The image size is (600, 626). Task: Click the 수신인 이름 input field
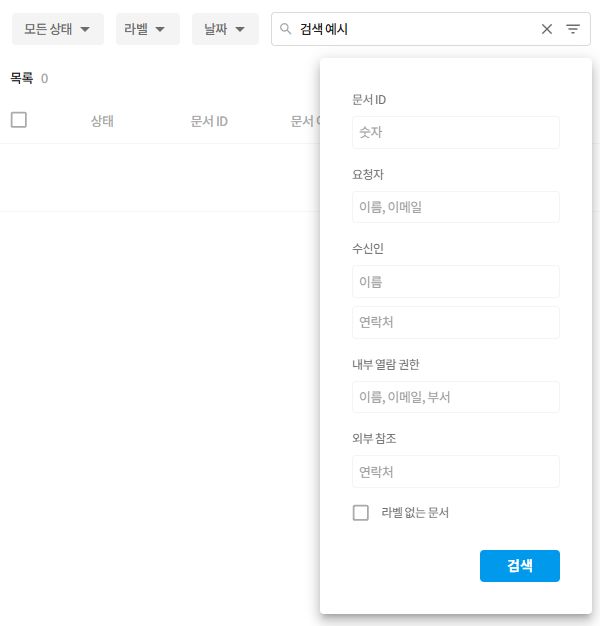(455, 281)
